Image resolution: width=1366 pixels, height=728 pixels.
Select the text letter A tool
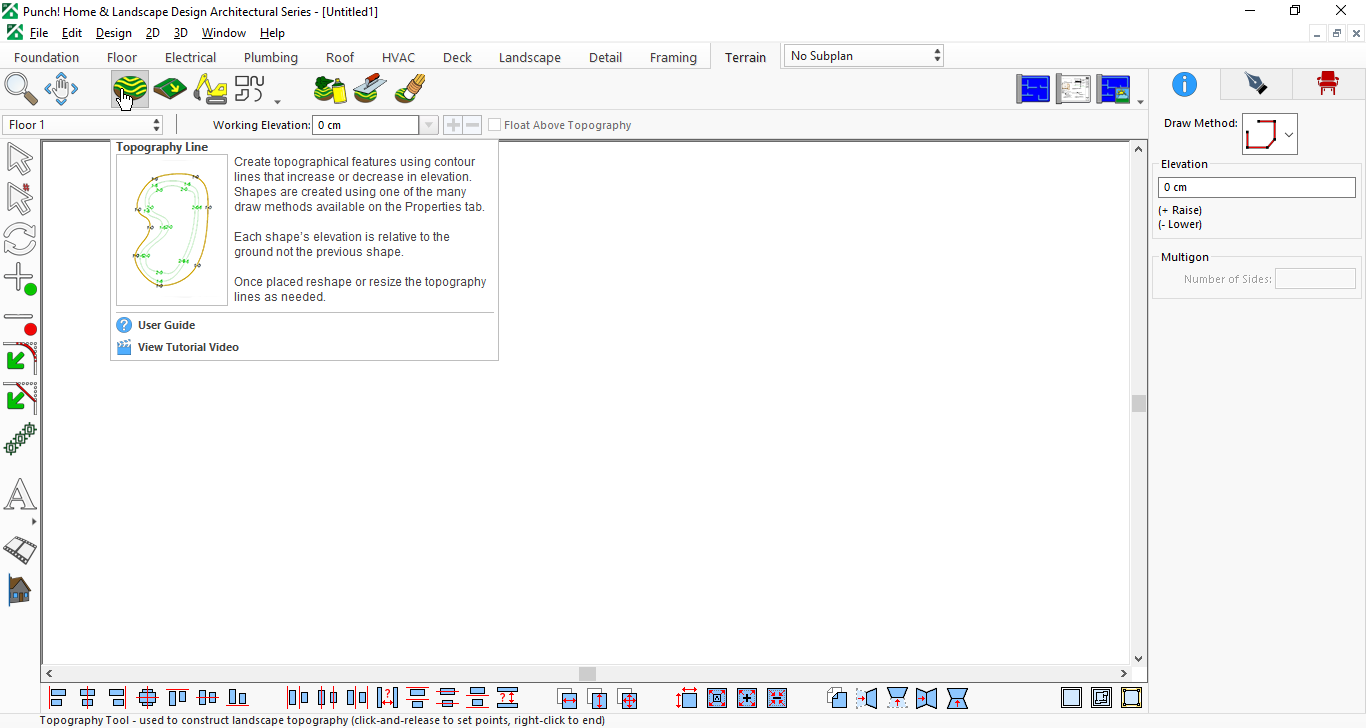click(20, 494)
